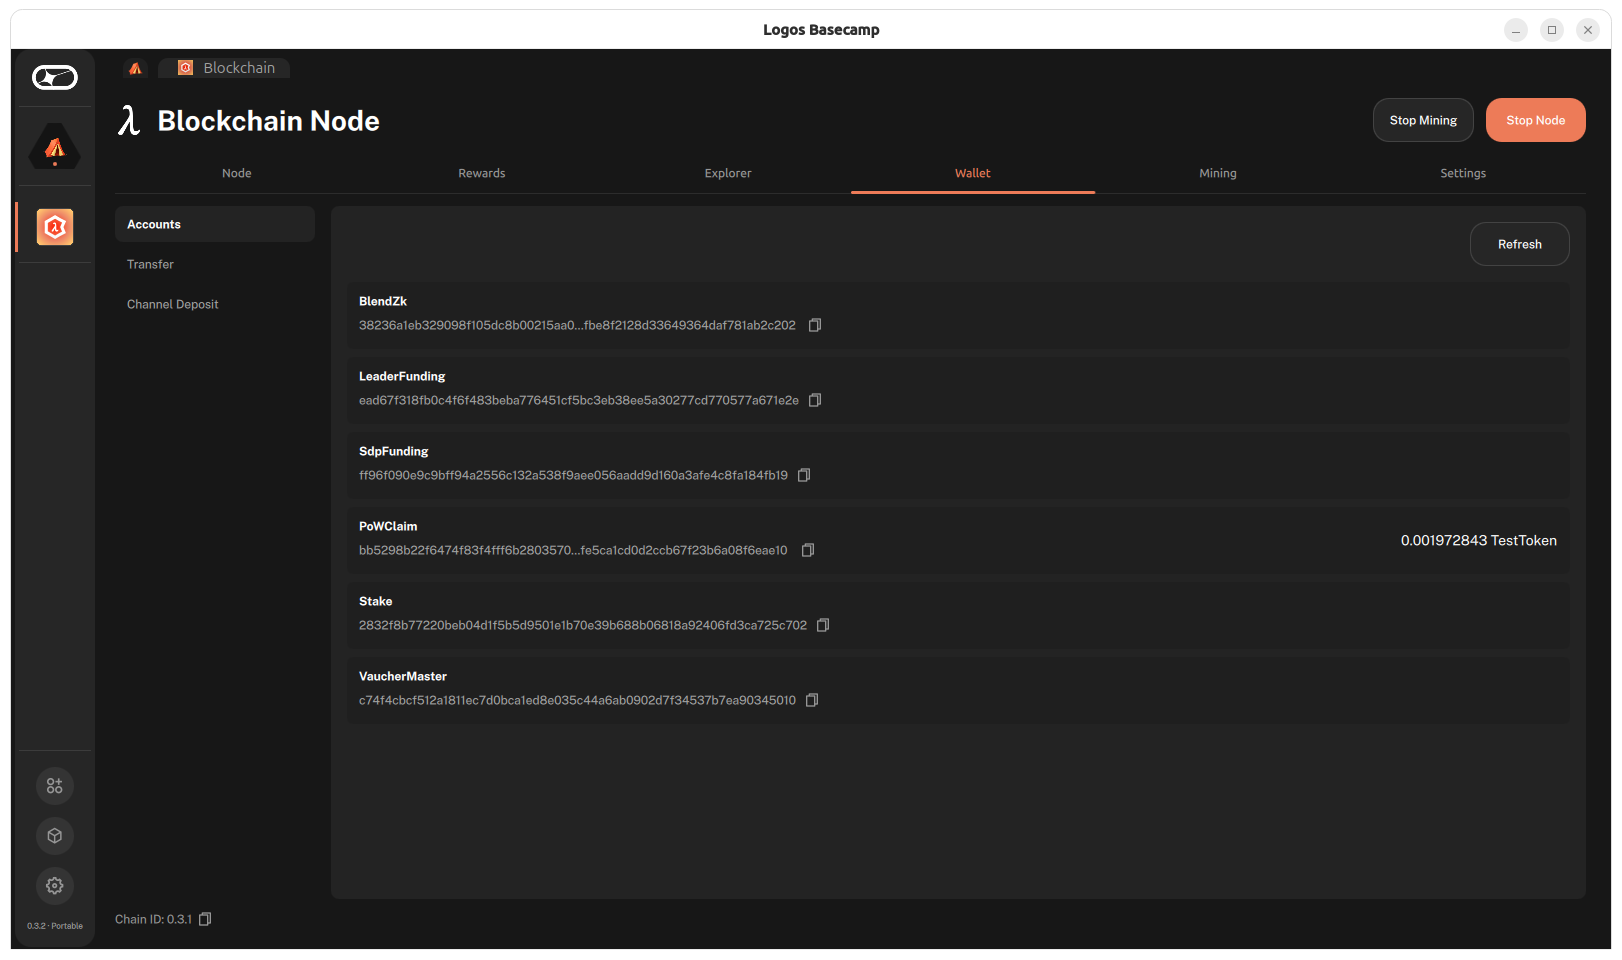Switch to the Settings tab
The width and height of the screenshot is (1622, 960).
[1463, 173]
